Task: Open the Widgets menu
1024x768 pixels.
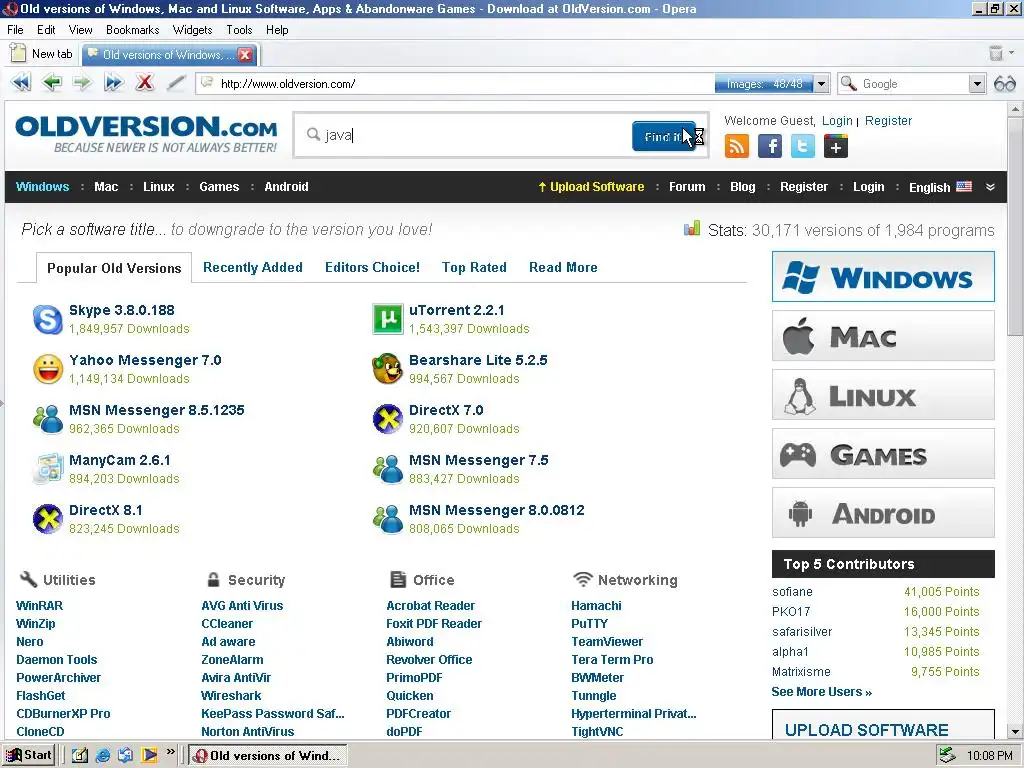Action: [193, 29]
